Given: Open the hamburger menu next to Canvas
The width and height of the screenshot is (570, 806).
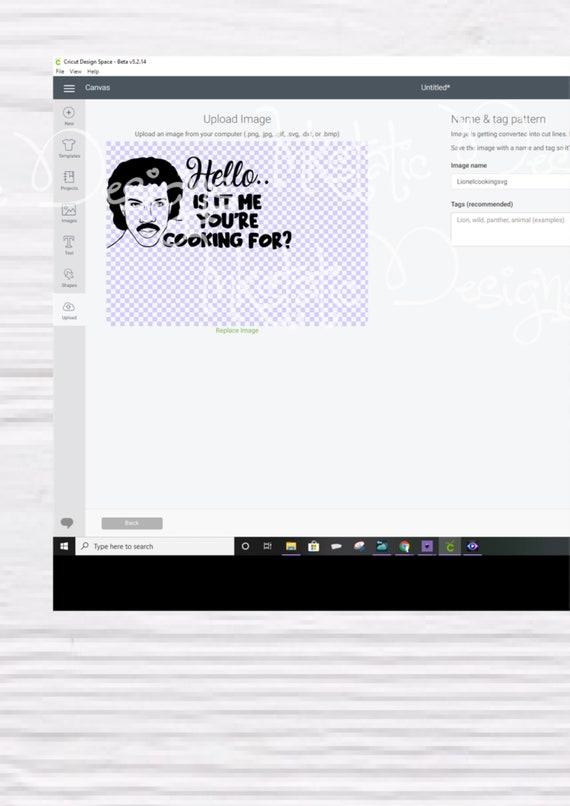Looking at the screenshot, I should (x=69, y=88).
